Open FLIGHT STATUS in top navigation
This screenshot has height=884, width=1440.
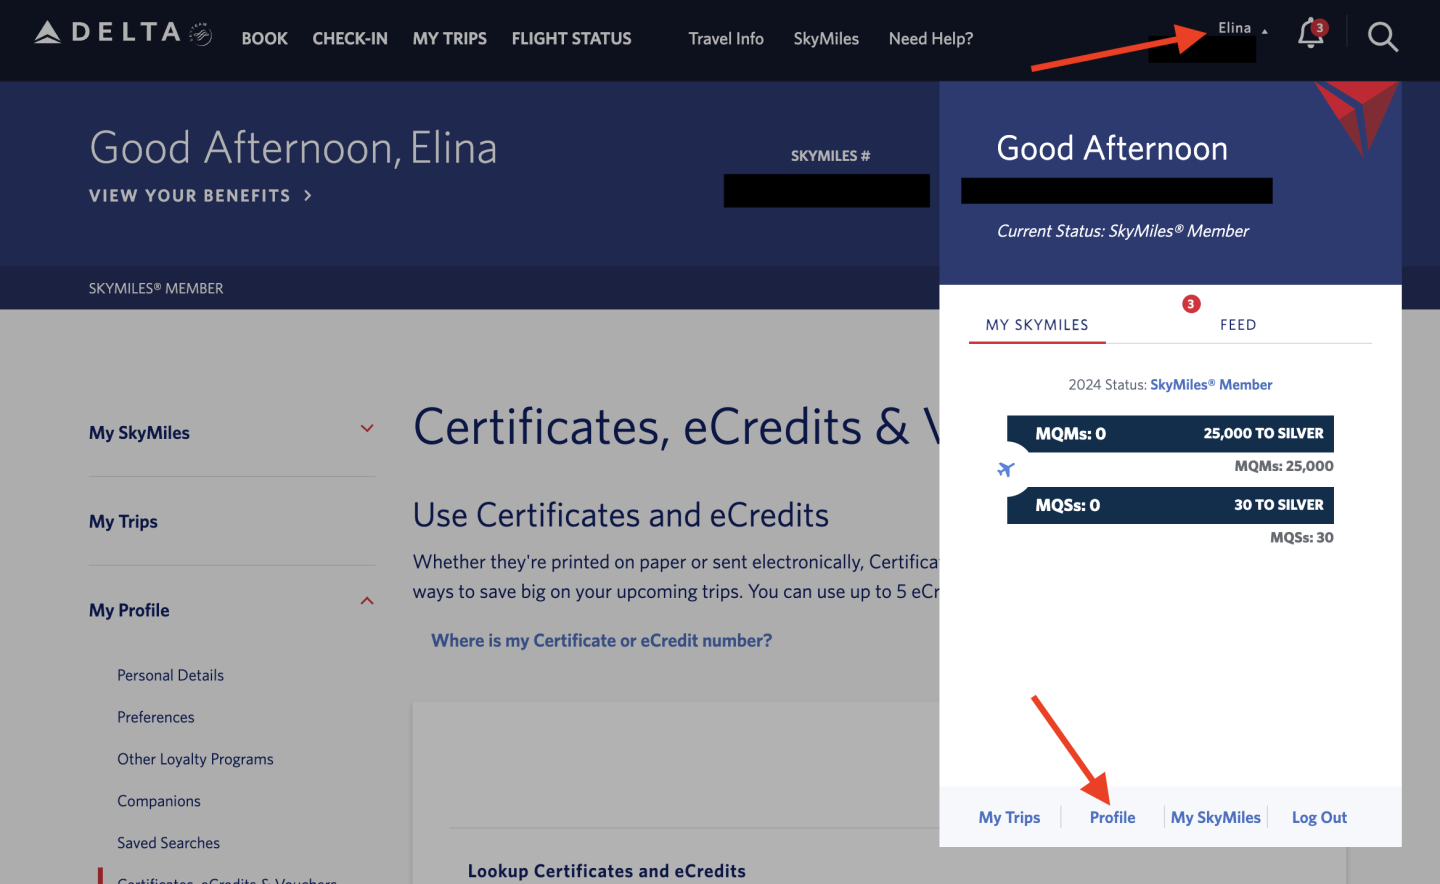coord(572,39)
